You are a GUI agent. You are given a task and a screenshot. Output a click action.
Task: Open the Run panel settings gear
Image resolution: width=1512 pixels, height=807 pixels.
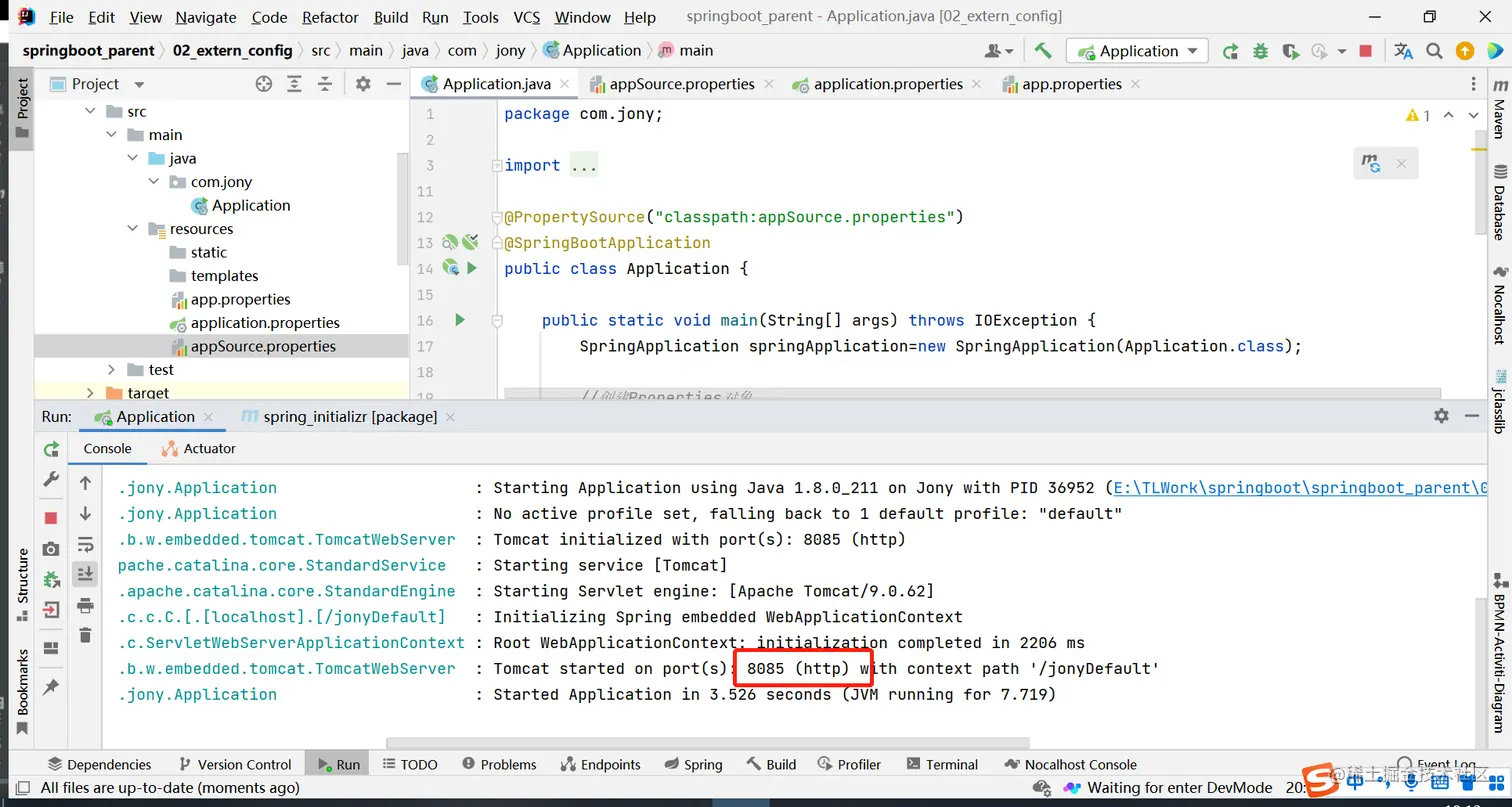point(1441,415)
